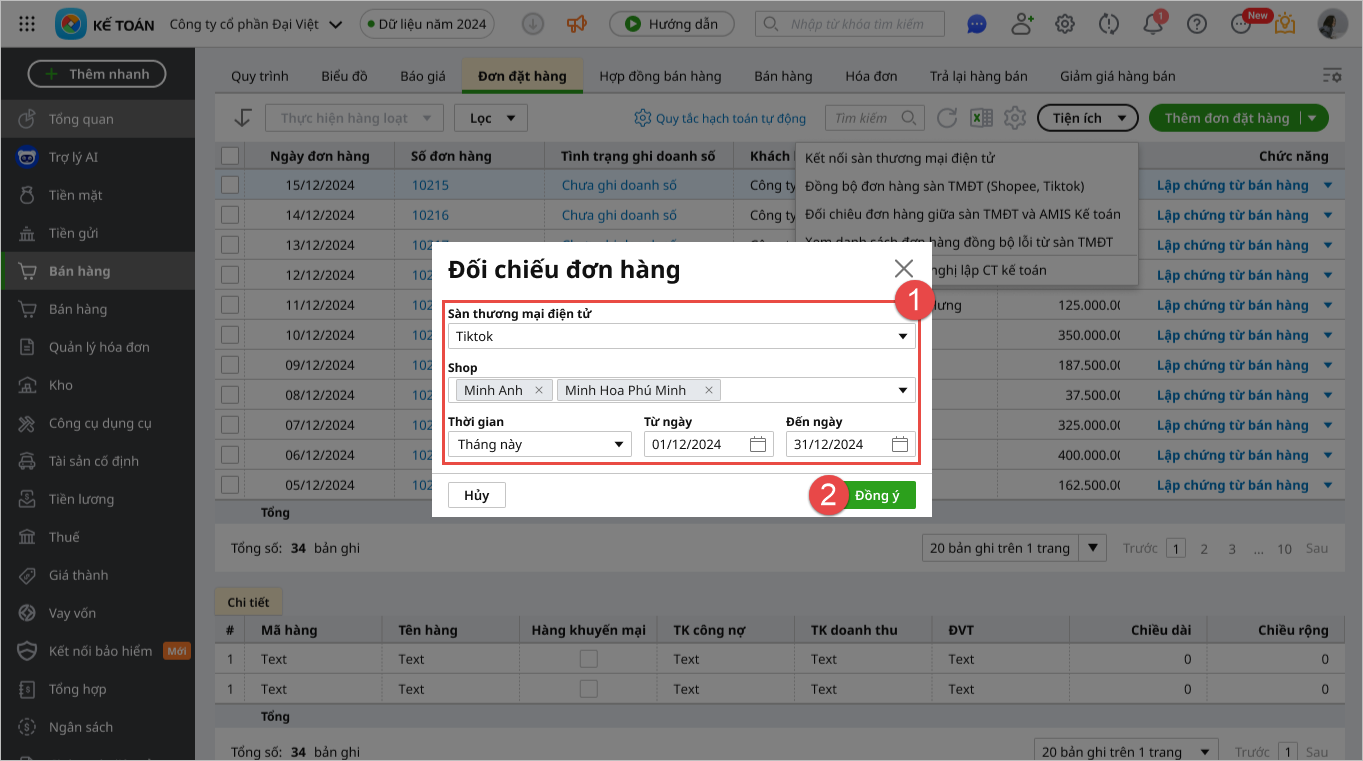Open calendar picker for Từ ngày
The width and height of the screenshot is (1363, 761).
point(758,444)
